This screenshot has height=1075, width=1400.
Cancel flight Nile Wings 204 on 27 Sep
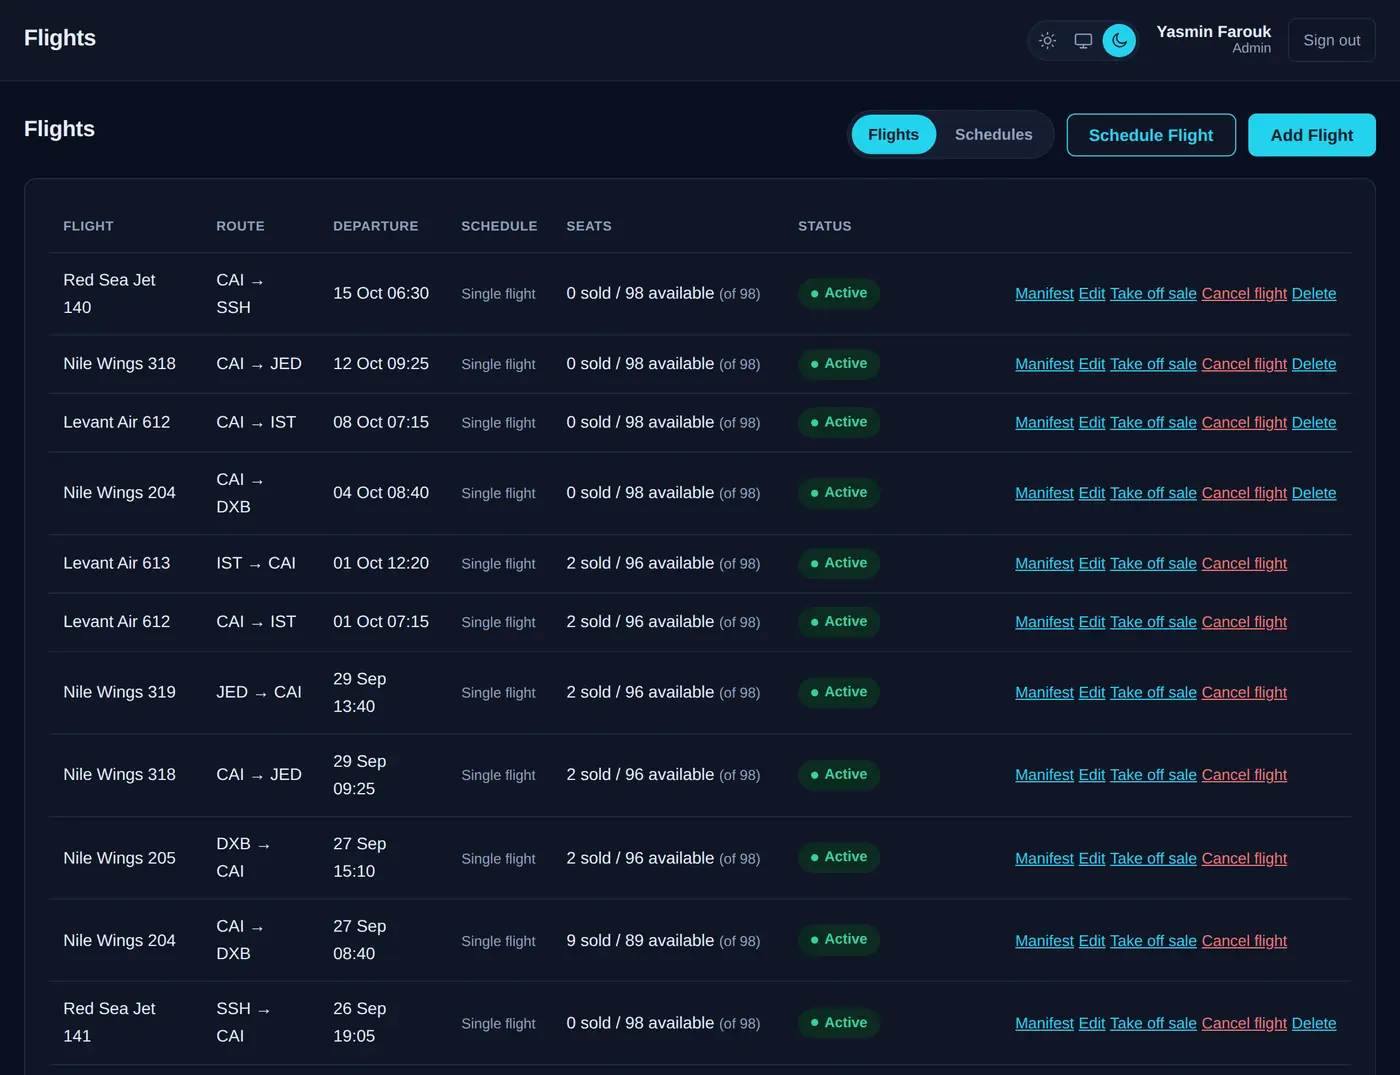tap(1244, 941)
